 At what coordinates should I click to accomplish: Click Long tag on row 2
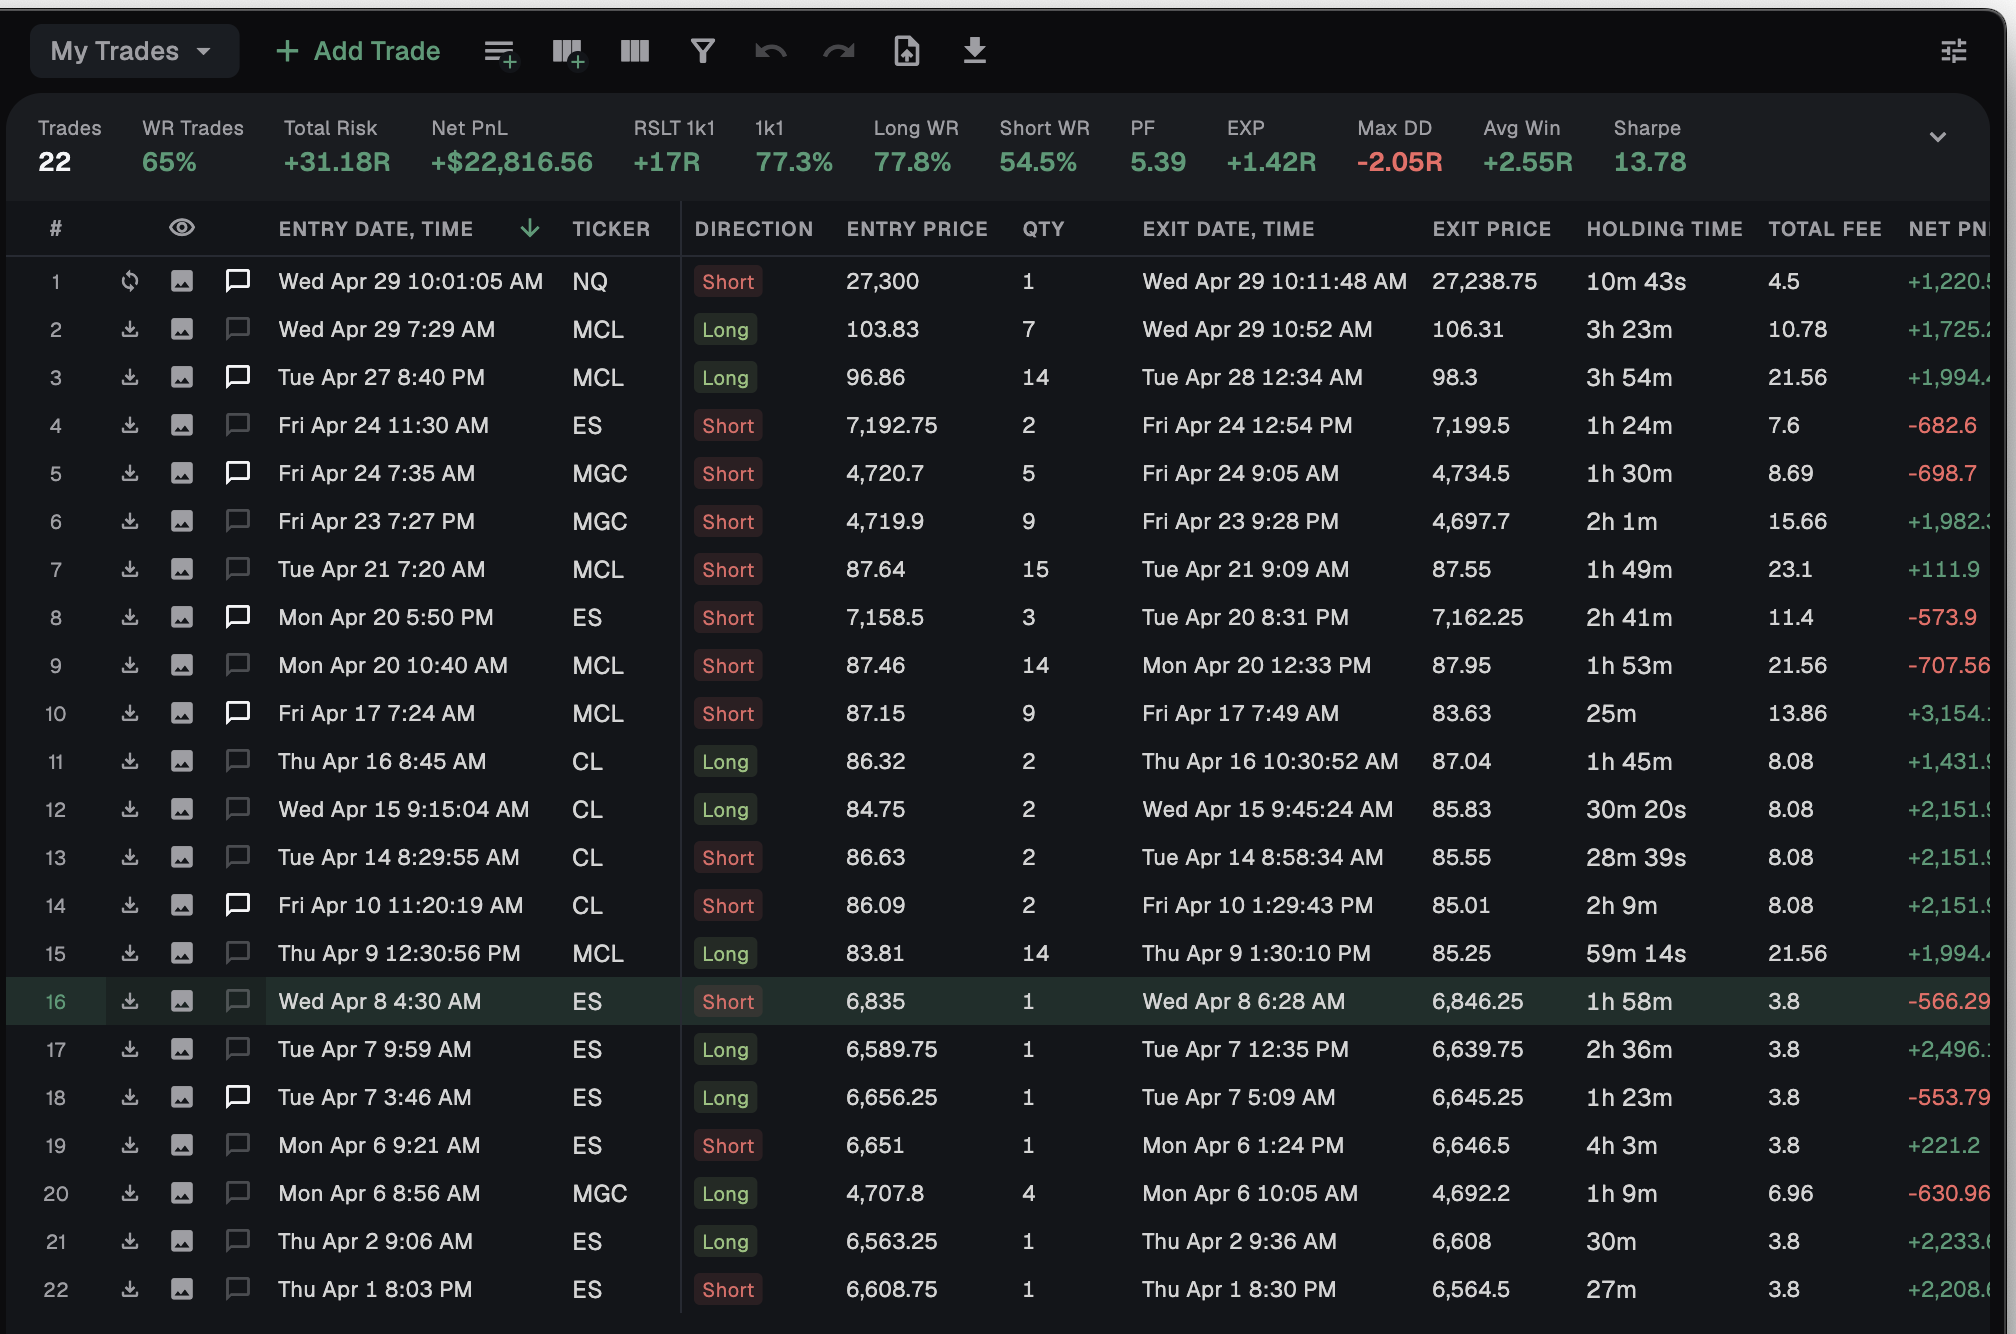pos(725,330)
